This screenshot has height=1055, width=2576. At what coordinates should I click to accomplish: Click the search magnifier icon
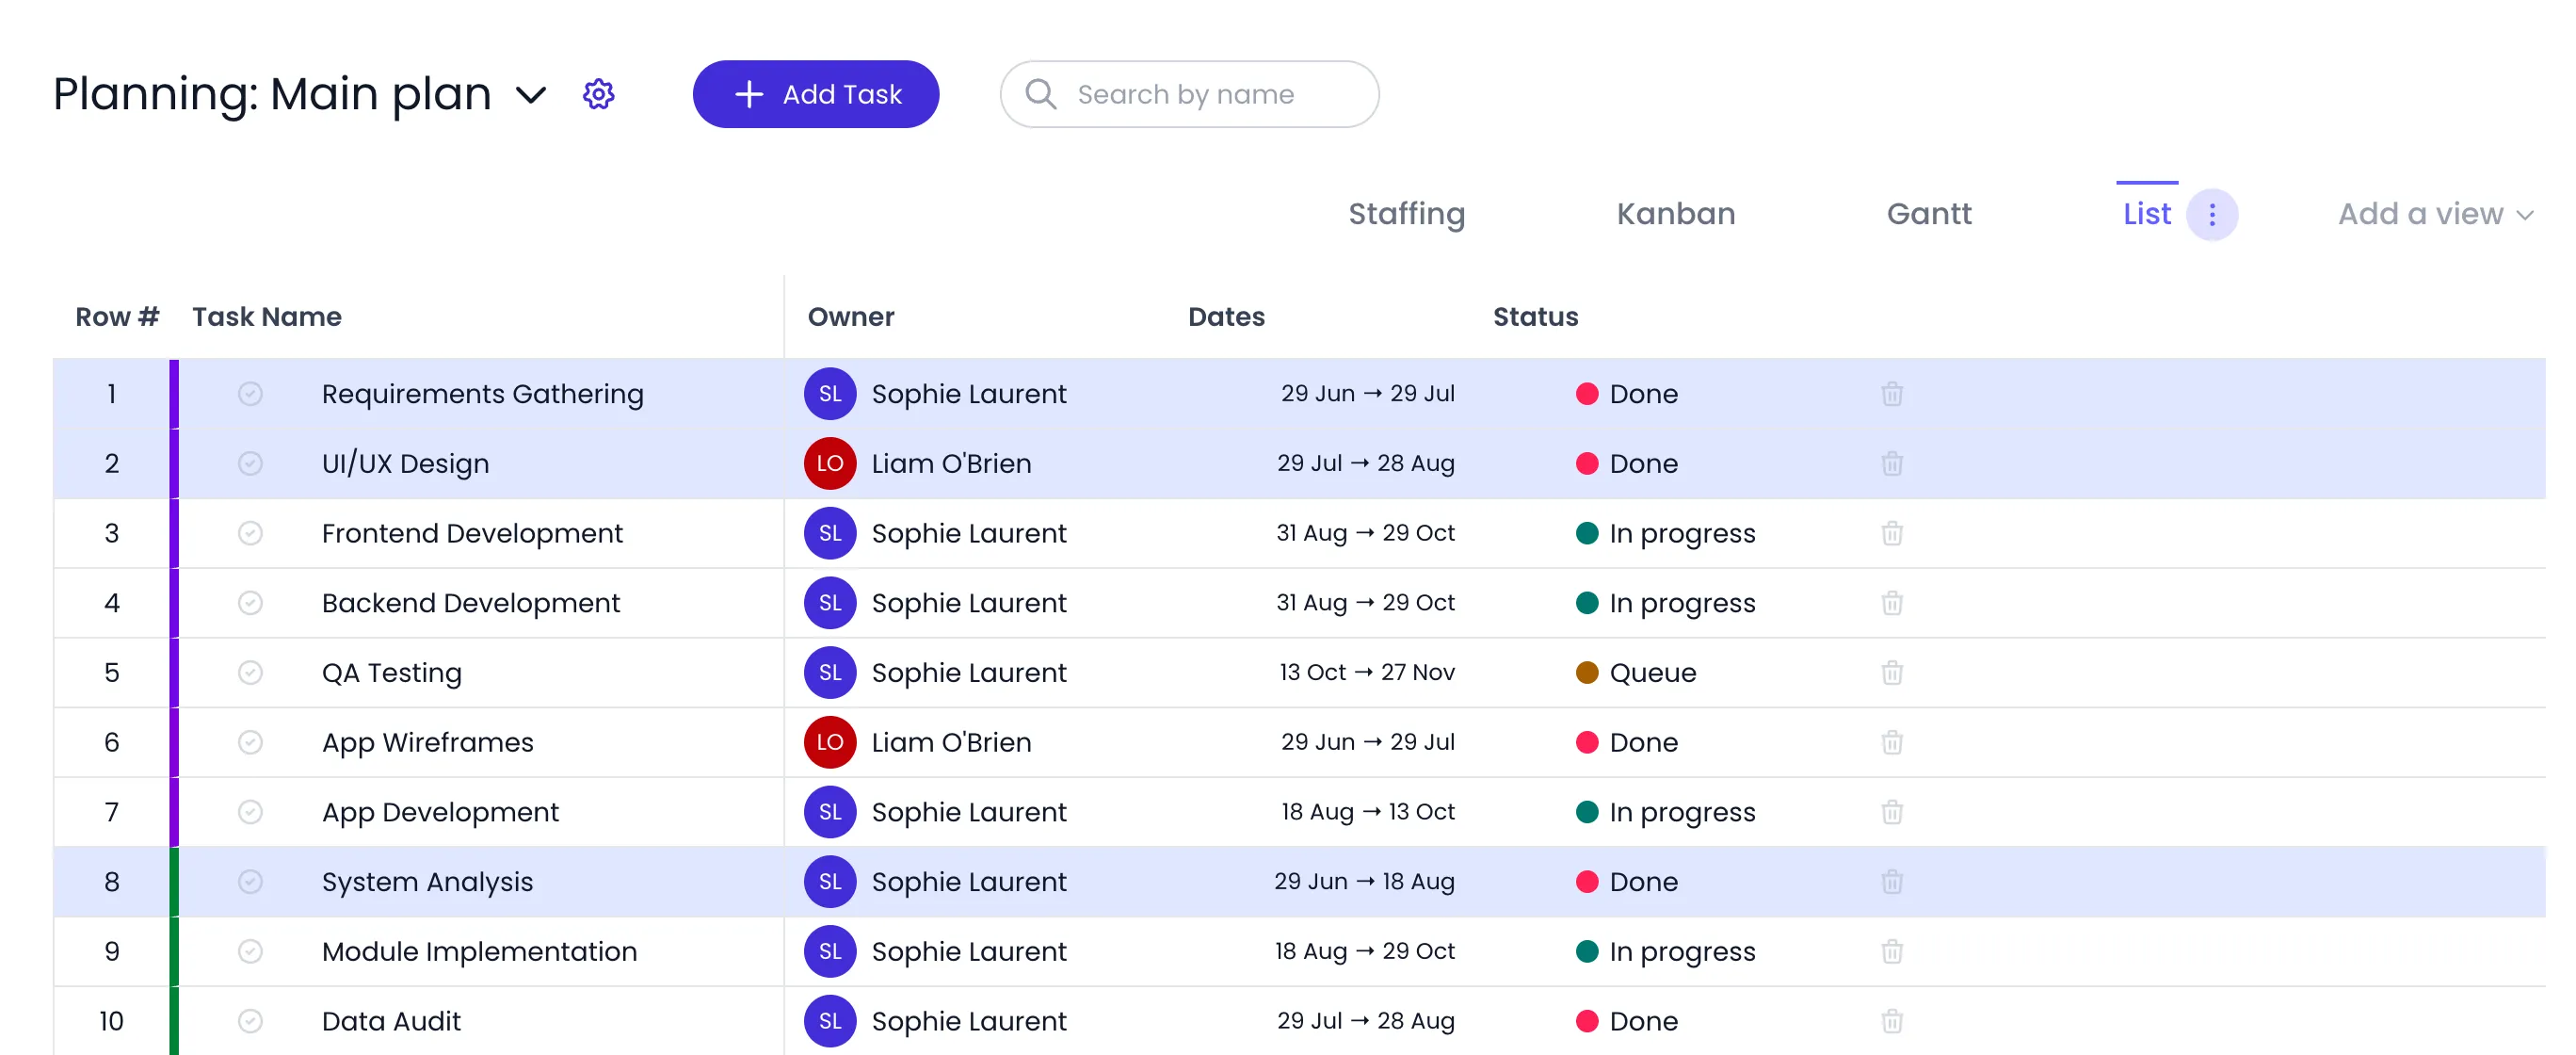click(x=1040, y=94)
